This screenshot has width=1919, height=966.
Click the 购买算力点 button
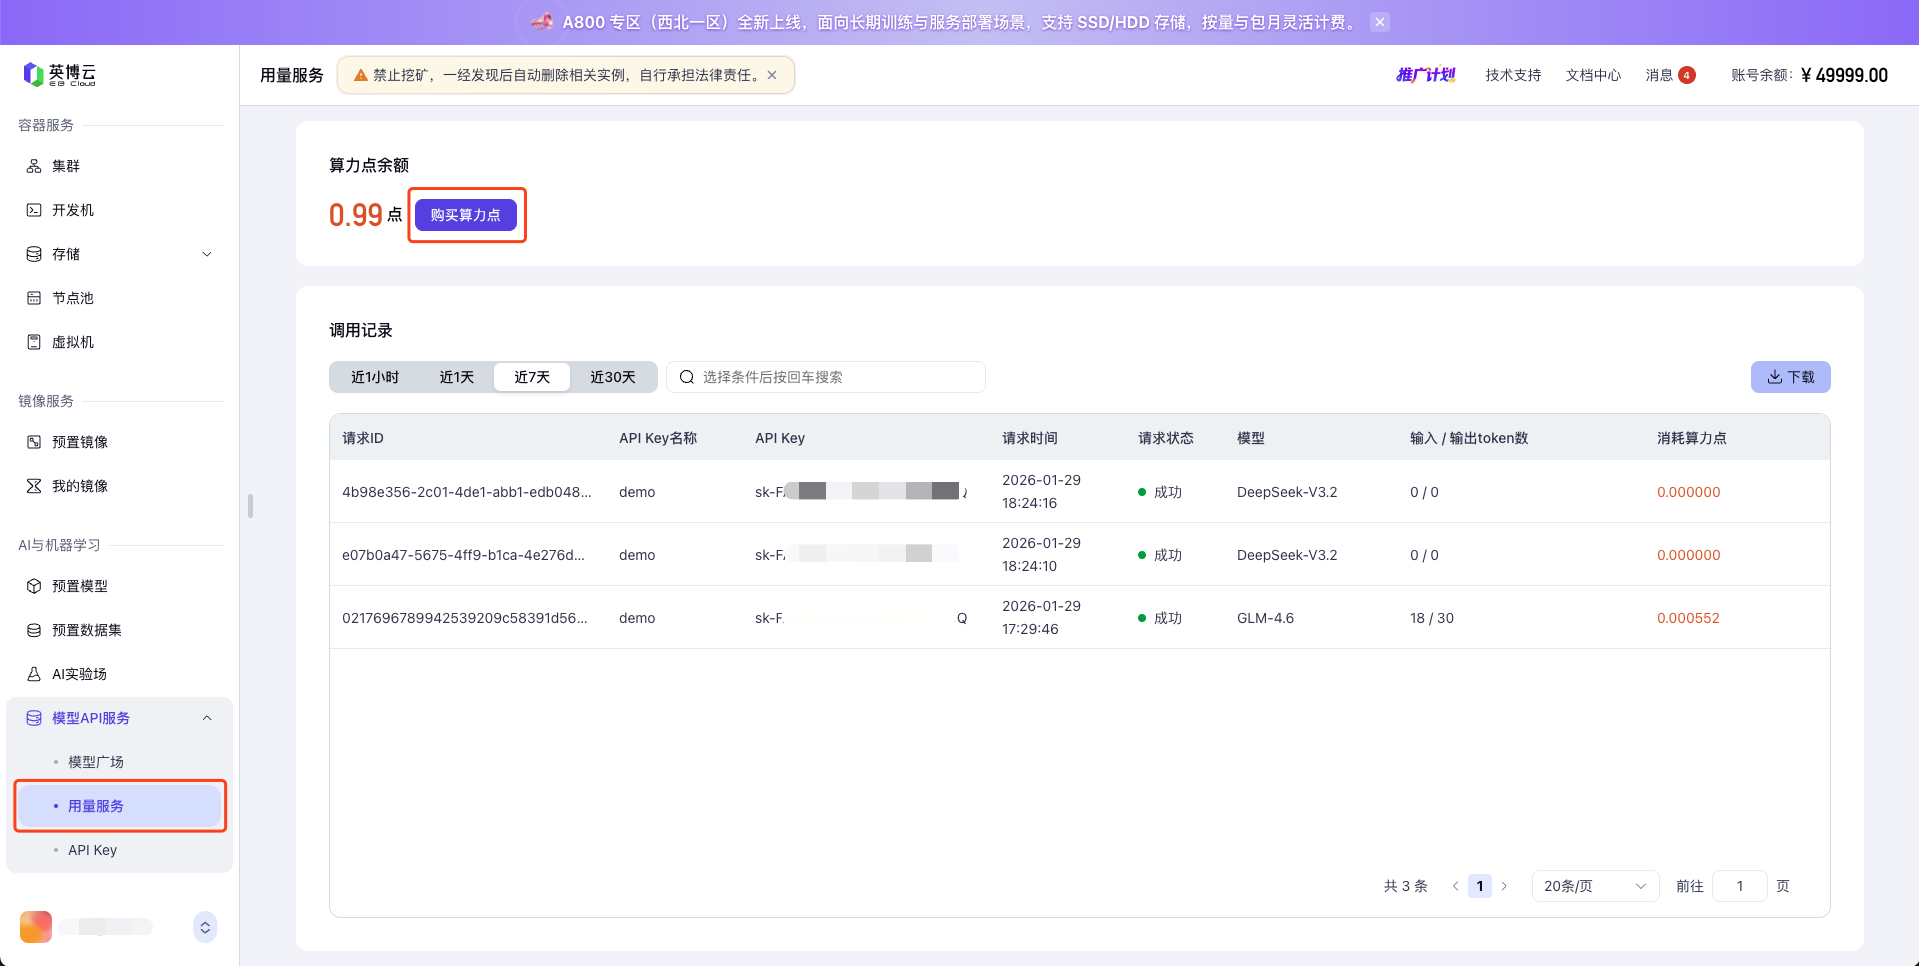tap(466, 215)
